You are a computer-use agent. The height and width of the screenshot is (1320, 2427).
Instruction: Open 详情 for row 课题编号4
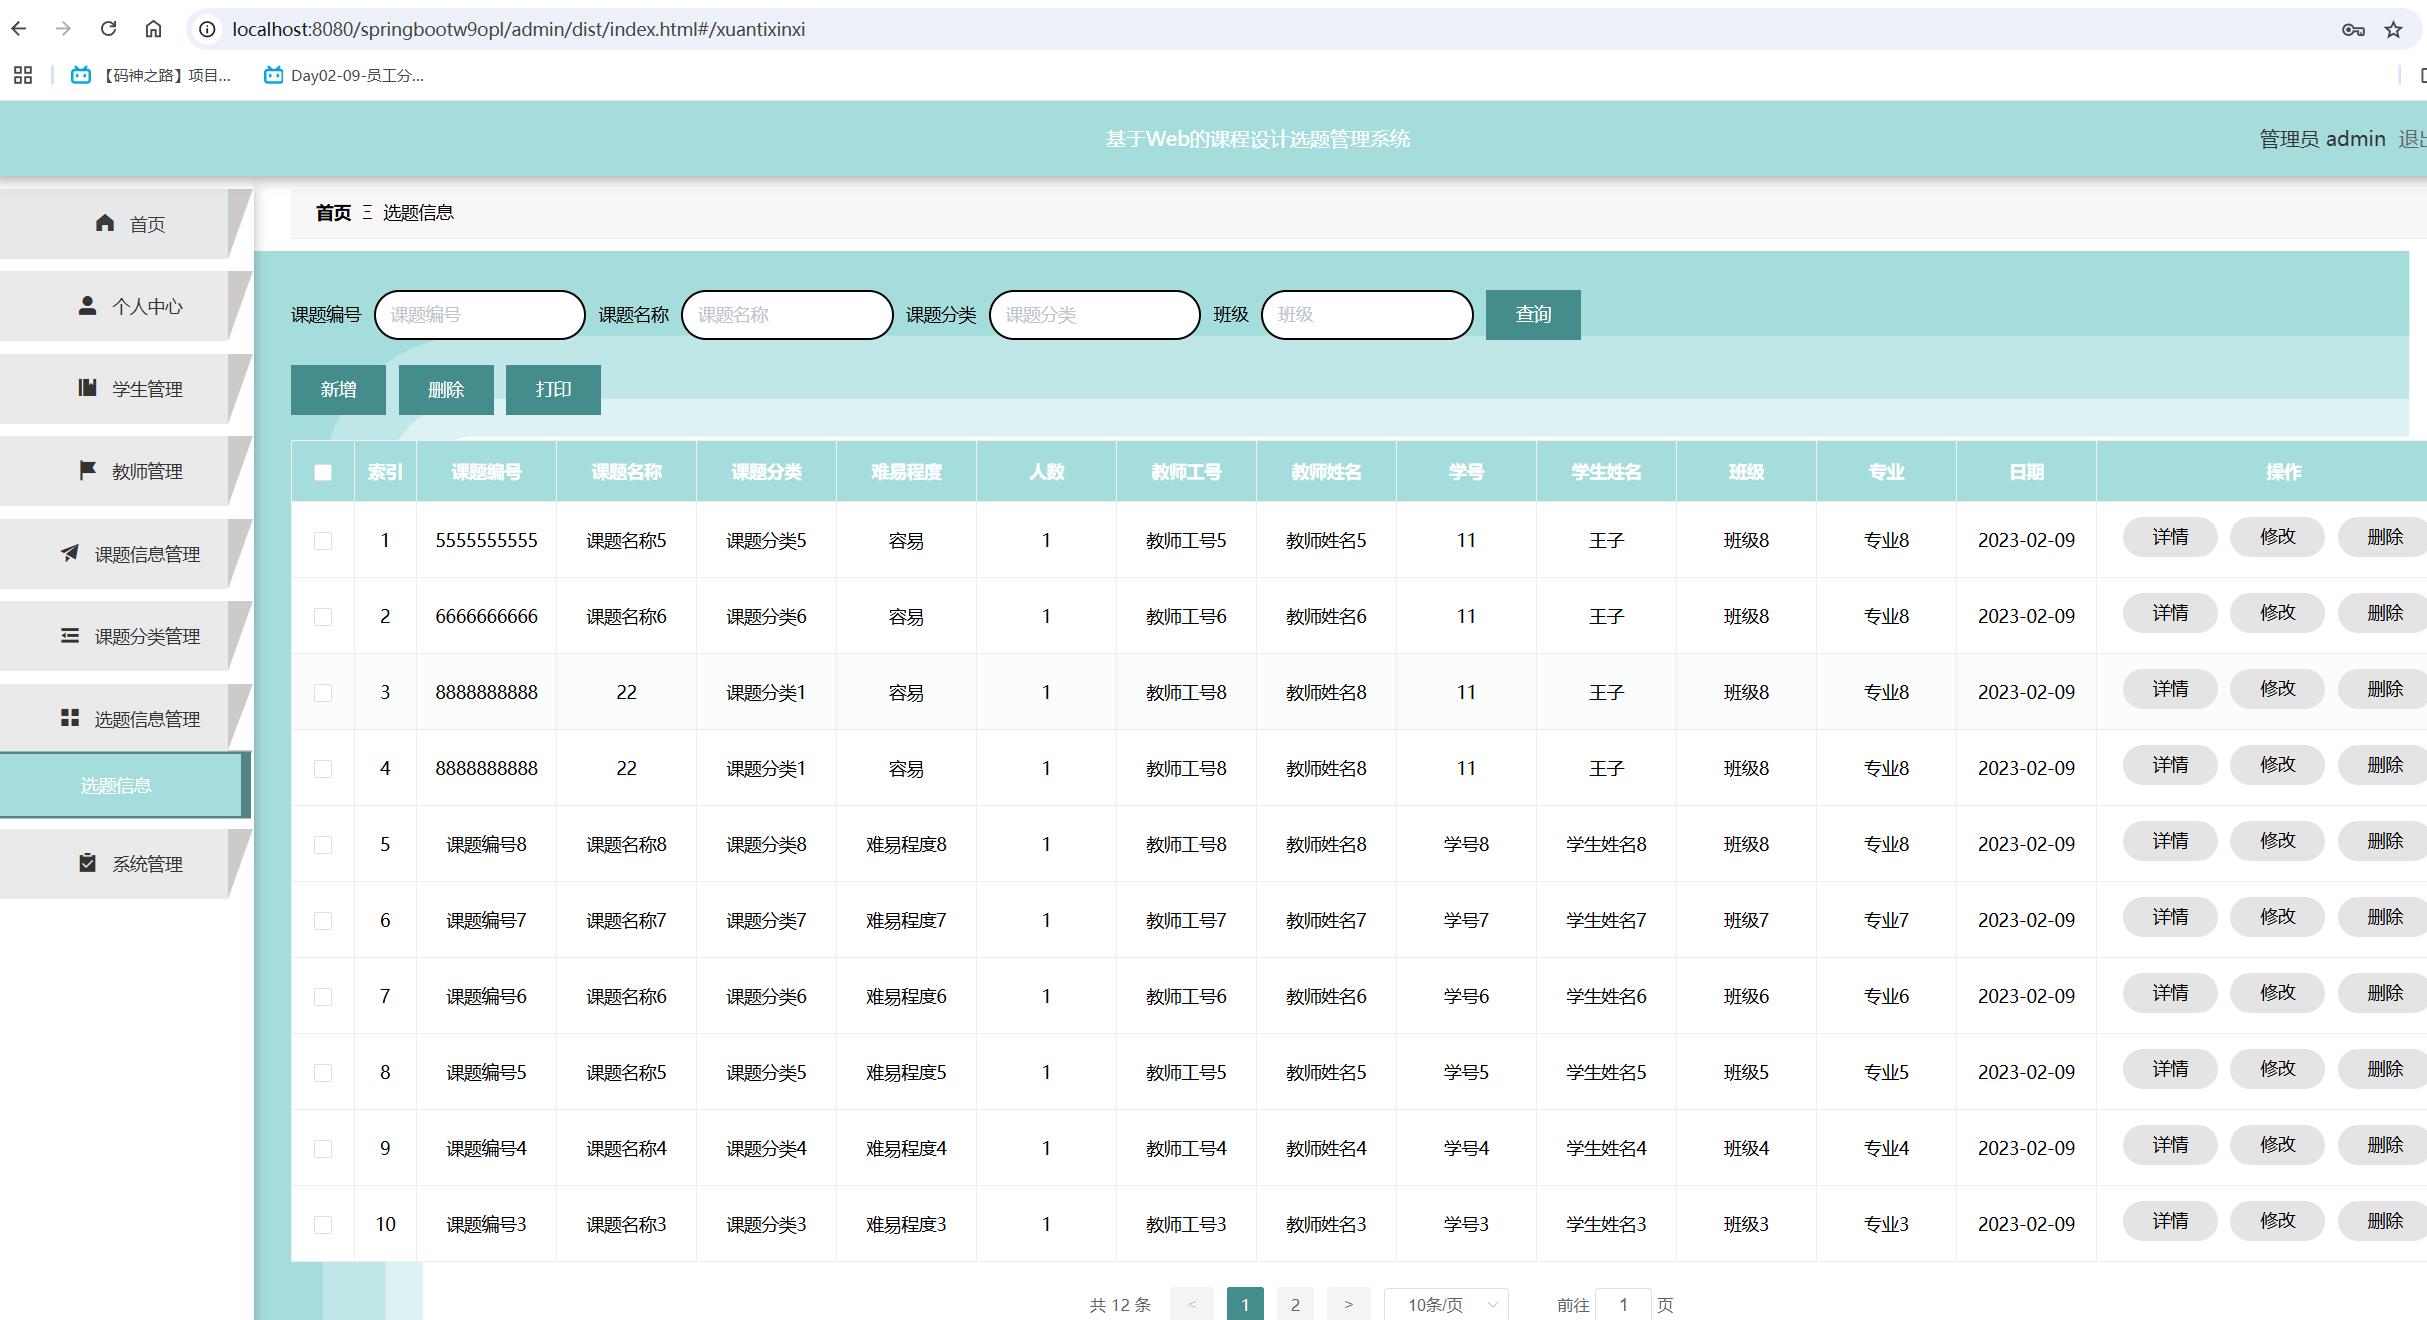[2170, 1145]
